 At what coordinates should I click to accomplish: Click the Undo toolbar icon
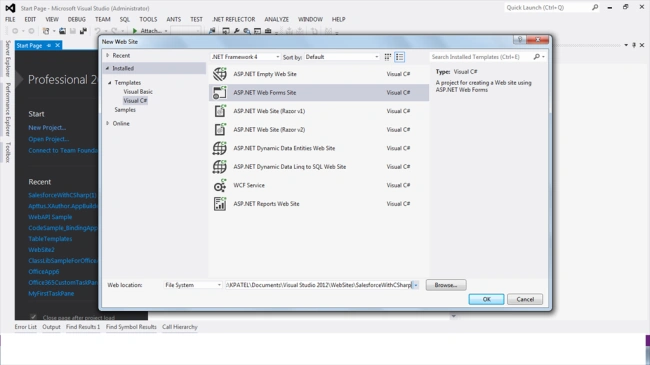tap(97, 31)
